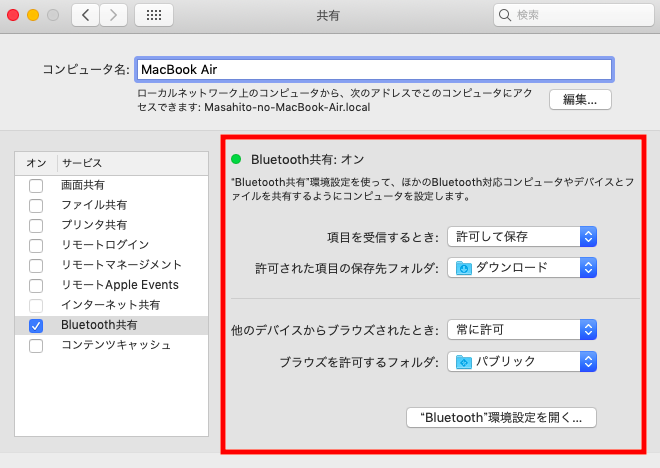Close the 共有 window with red button
The width and height of the screenshot is (660, 468).
[x=13, y=15]
